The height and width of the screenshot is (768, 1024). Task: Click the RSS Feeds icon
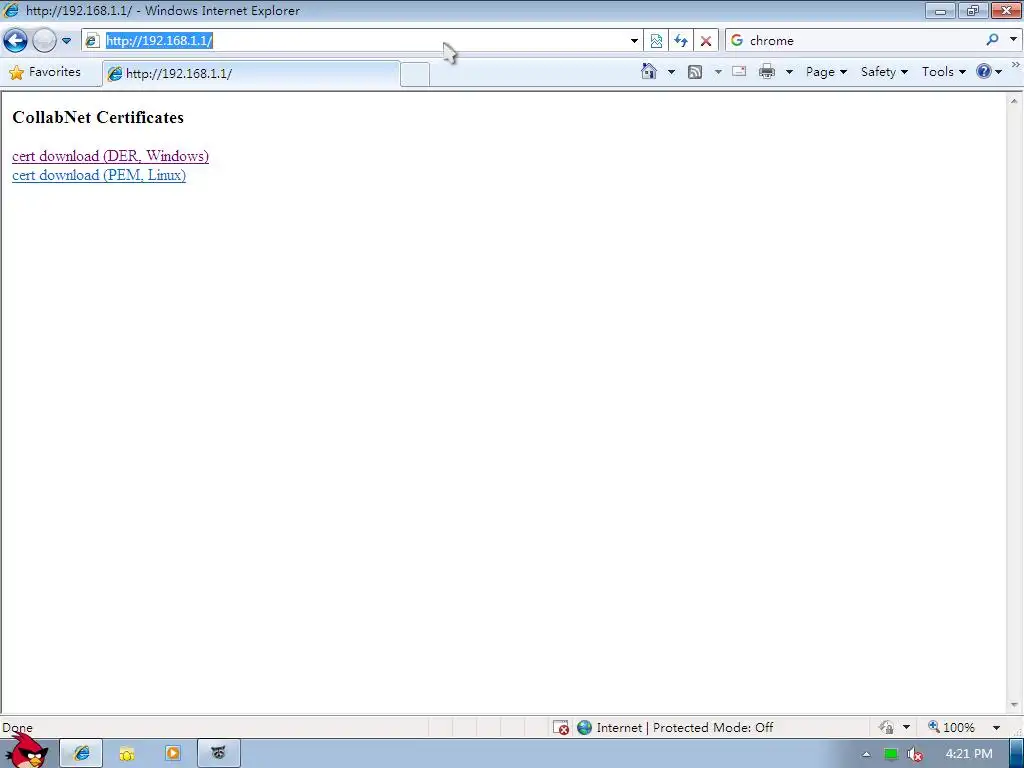(695, 72)
